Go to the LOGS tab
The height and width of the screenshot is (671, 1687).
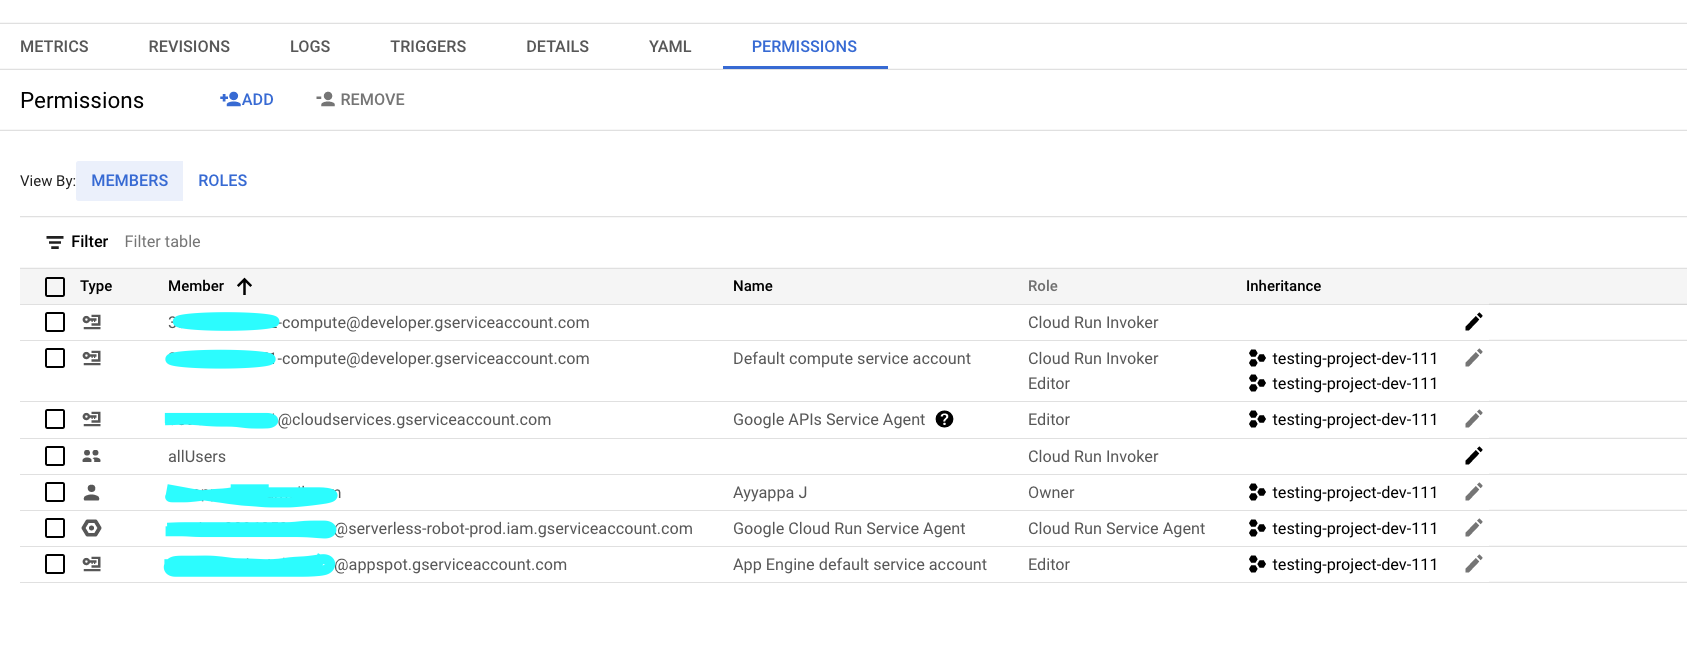[x=310, y=47]
